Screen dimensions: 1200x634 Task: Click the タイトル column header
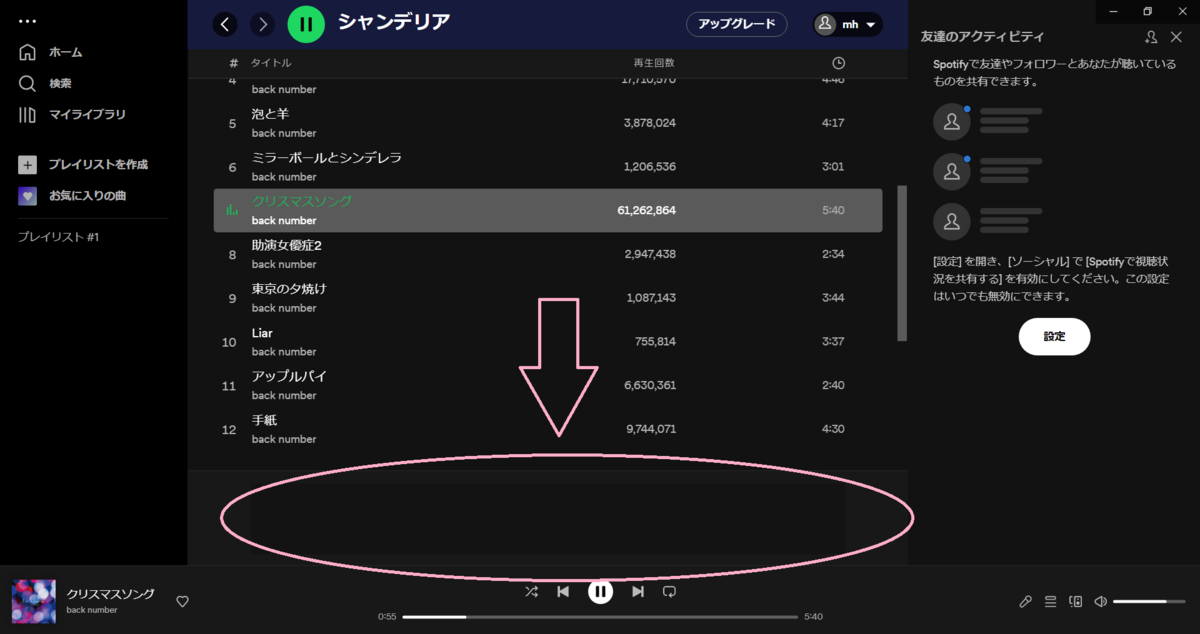(x=271, y=63)
